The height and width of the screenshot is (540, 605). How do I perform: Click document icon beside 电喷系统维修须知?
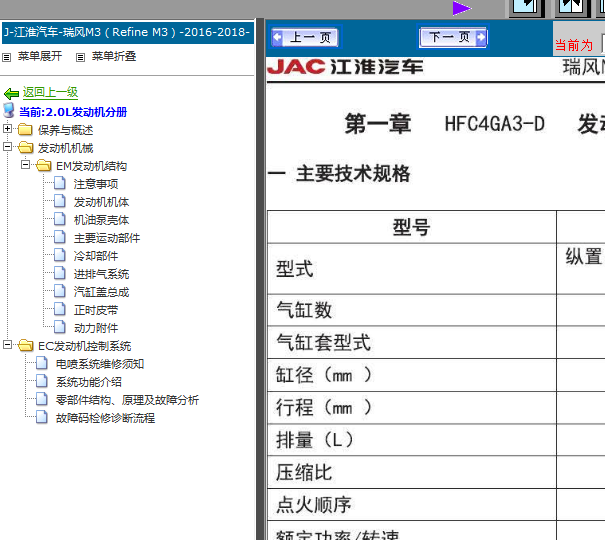pos(42,363)
